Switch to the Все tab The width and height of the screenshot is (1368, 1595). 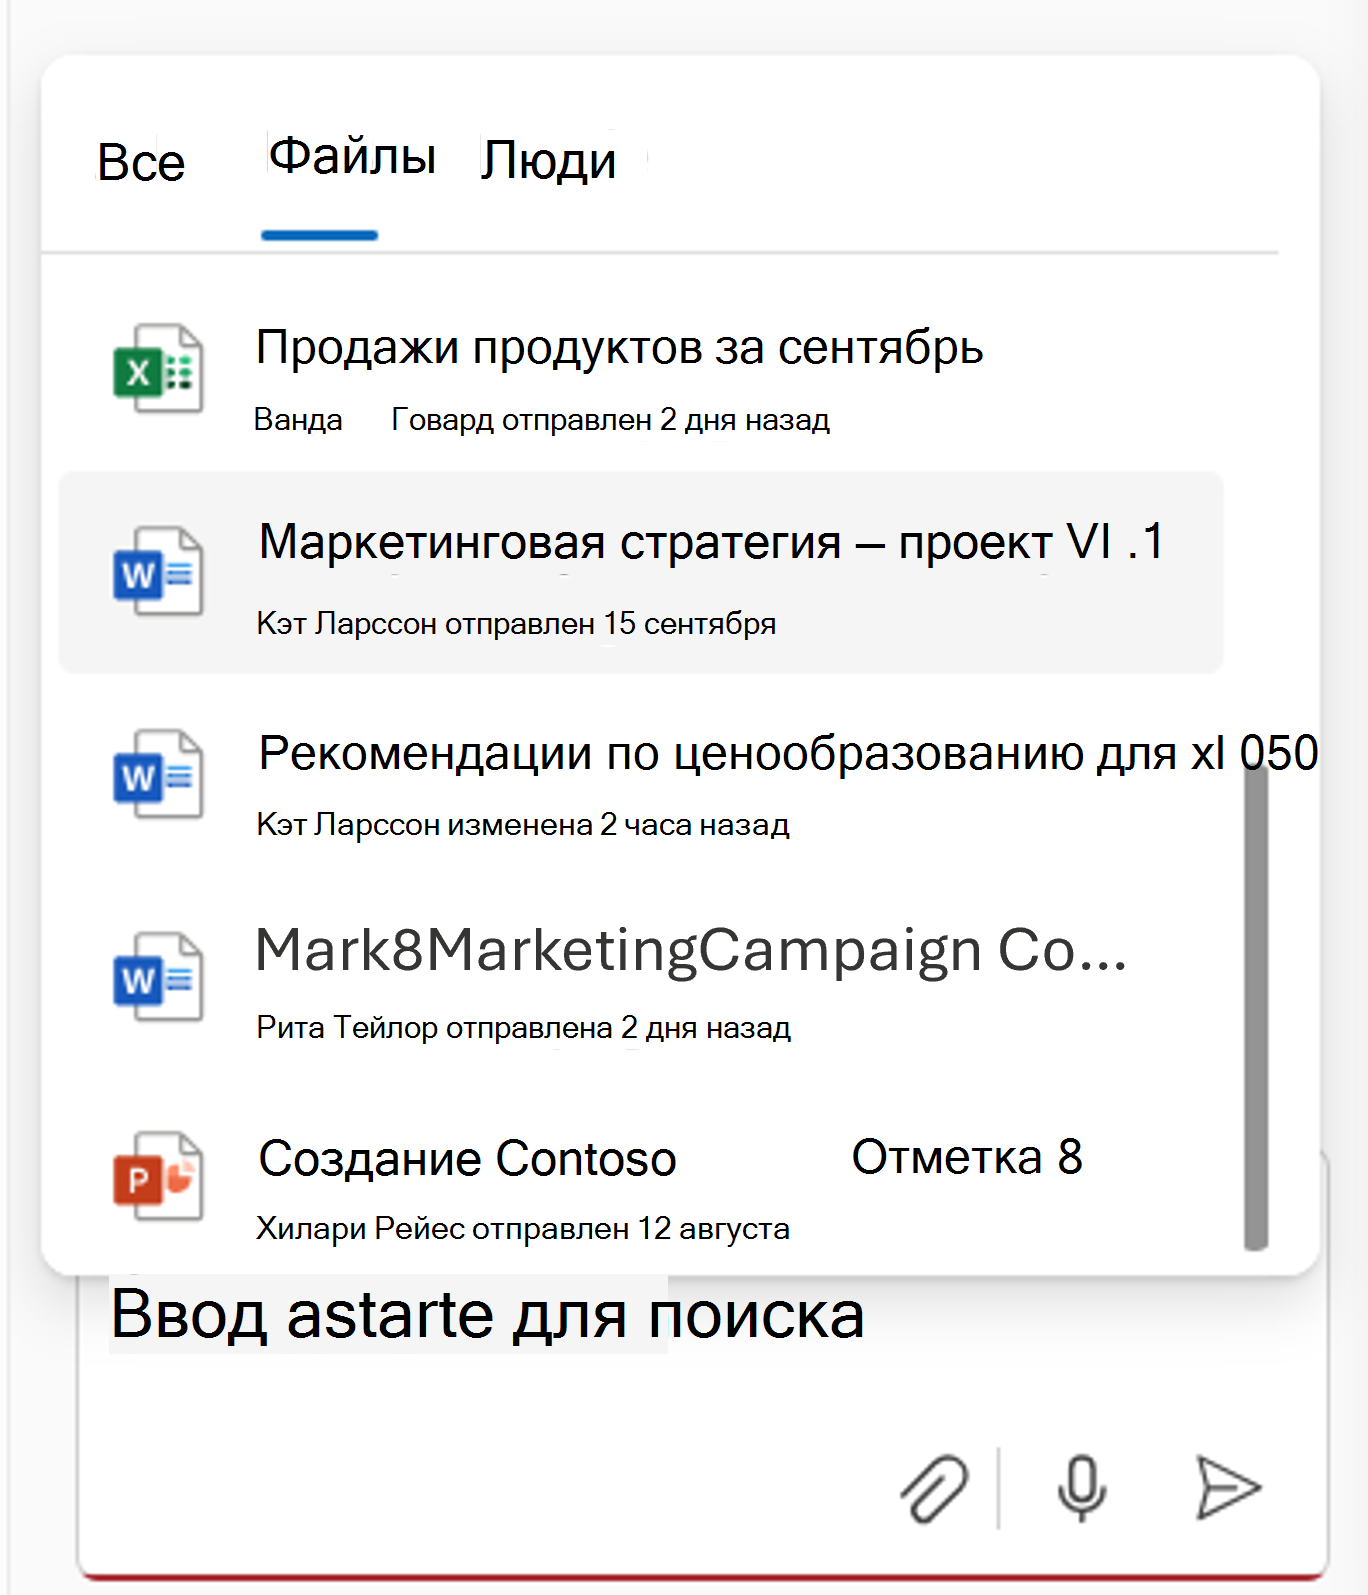141,163
